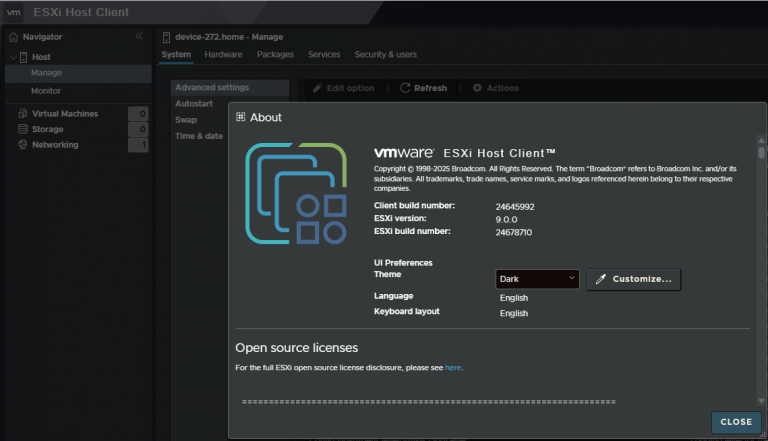Click the Navigator home icon
This screenshot has height=441, width=768.
pos(13,37)
